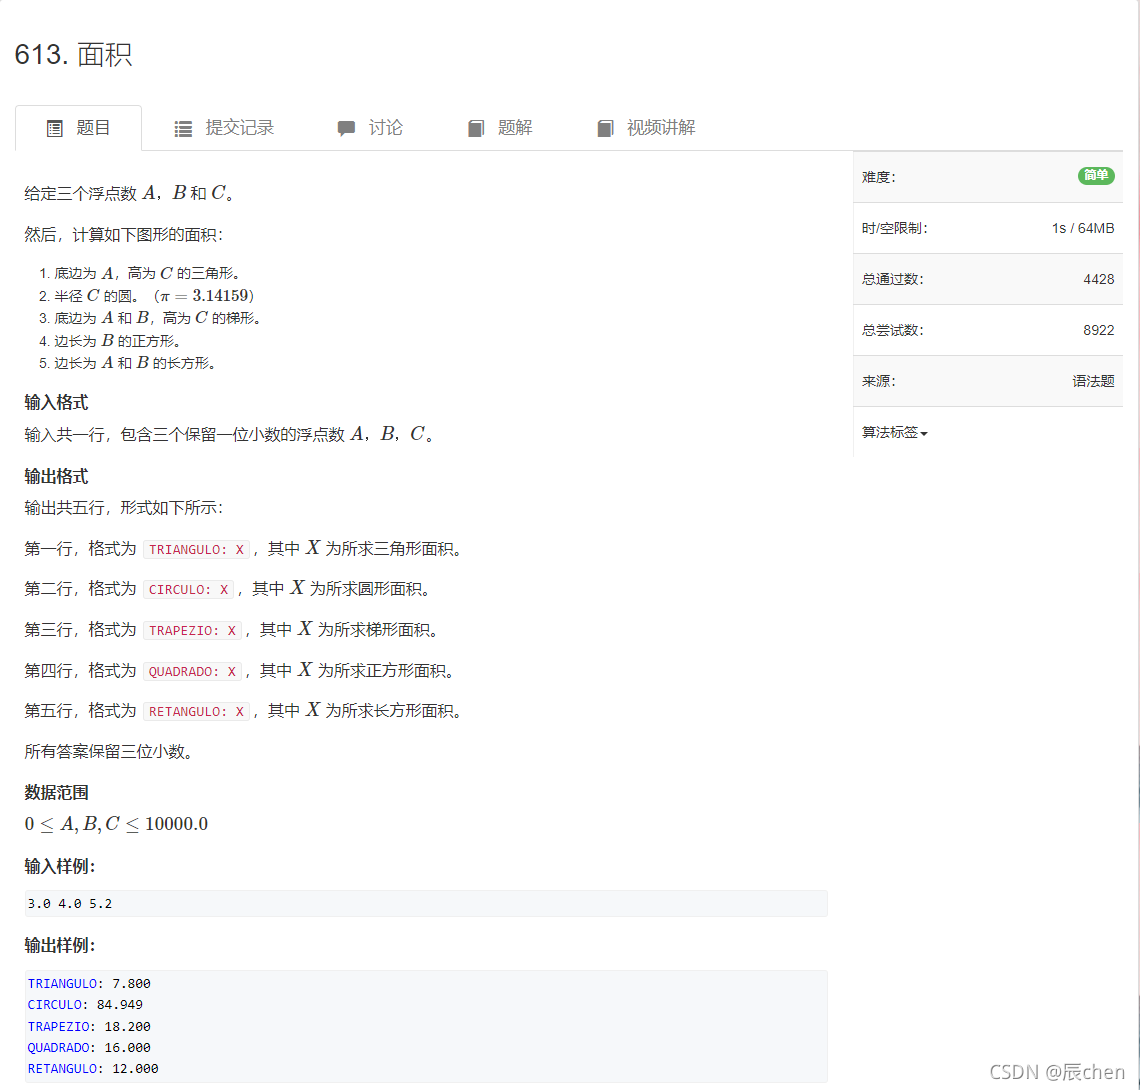1140x1090 pixels.
Task: Click the 输出格式 heading
Action: (56, 477)
